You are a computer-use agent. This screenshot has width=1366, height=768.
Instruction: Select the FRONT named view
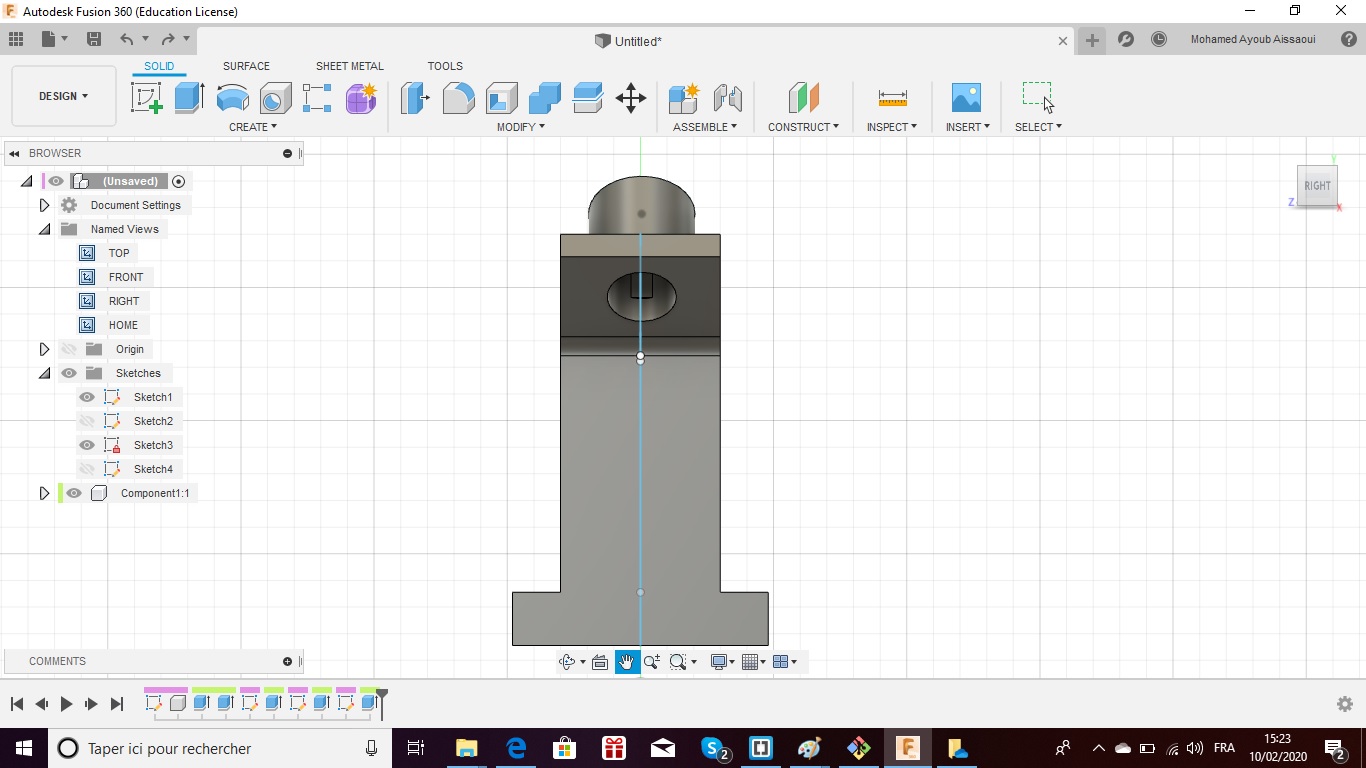(x=126, y=277)
